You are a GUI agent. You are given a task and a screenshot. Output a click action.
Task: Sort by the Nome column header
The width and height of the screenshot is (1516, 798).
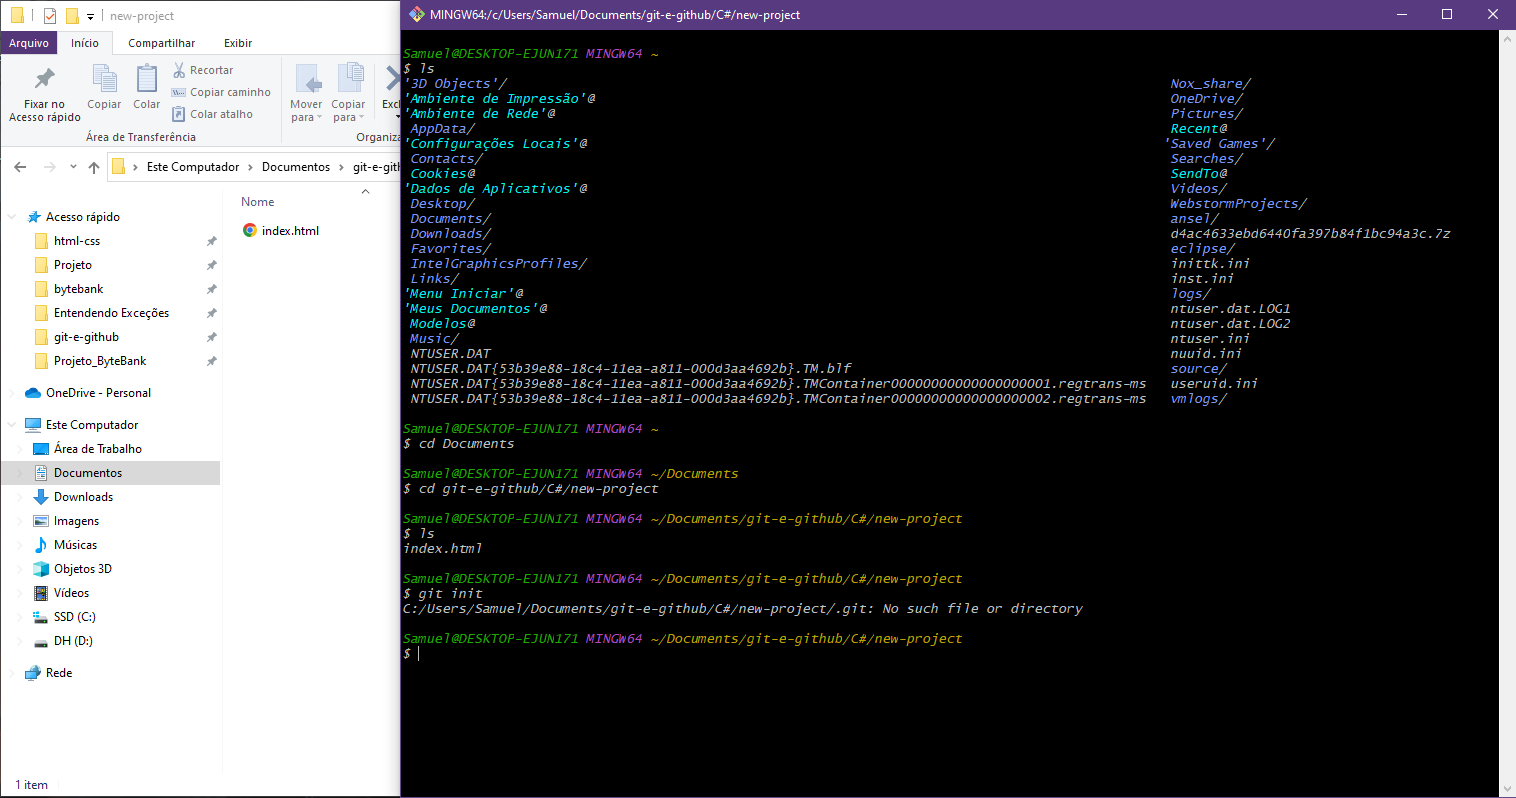coord(258,202)
